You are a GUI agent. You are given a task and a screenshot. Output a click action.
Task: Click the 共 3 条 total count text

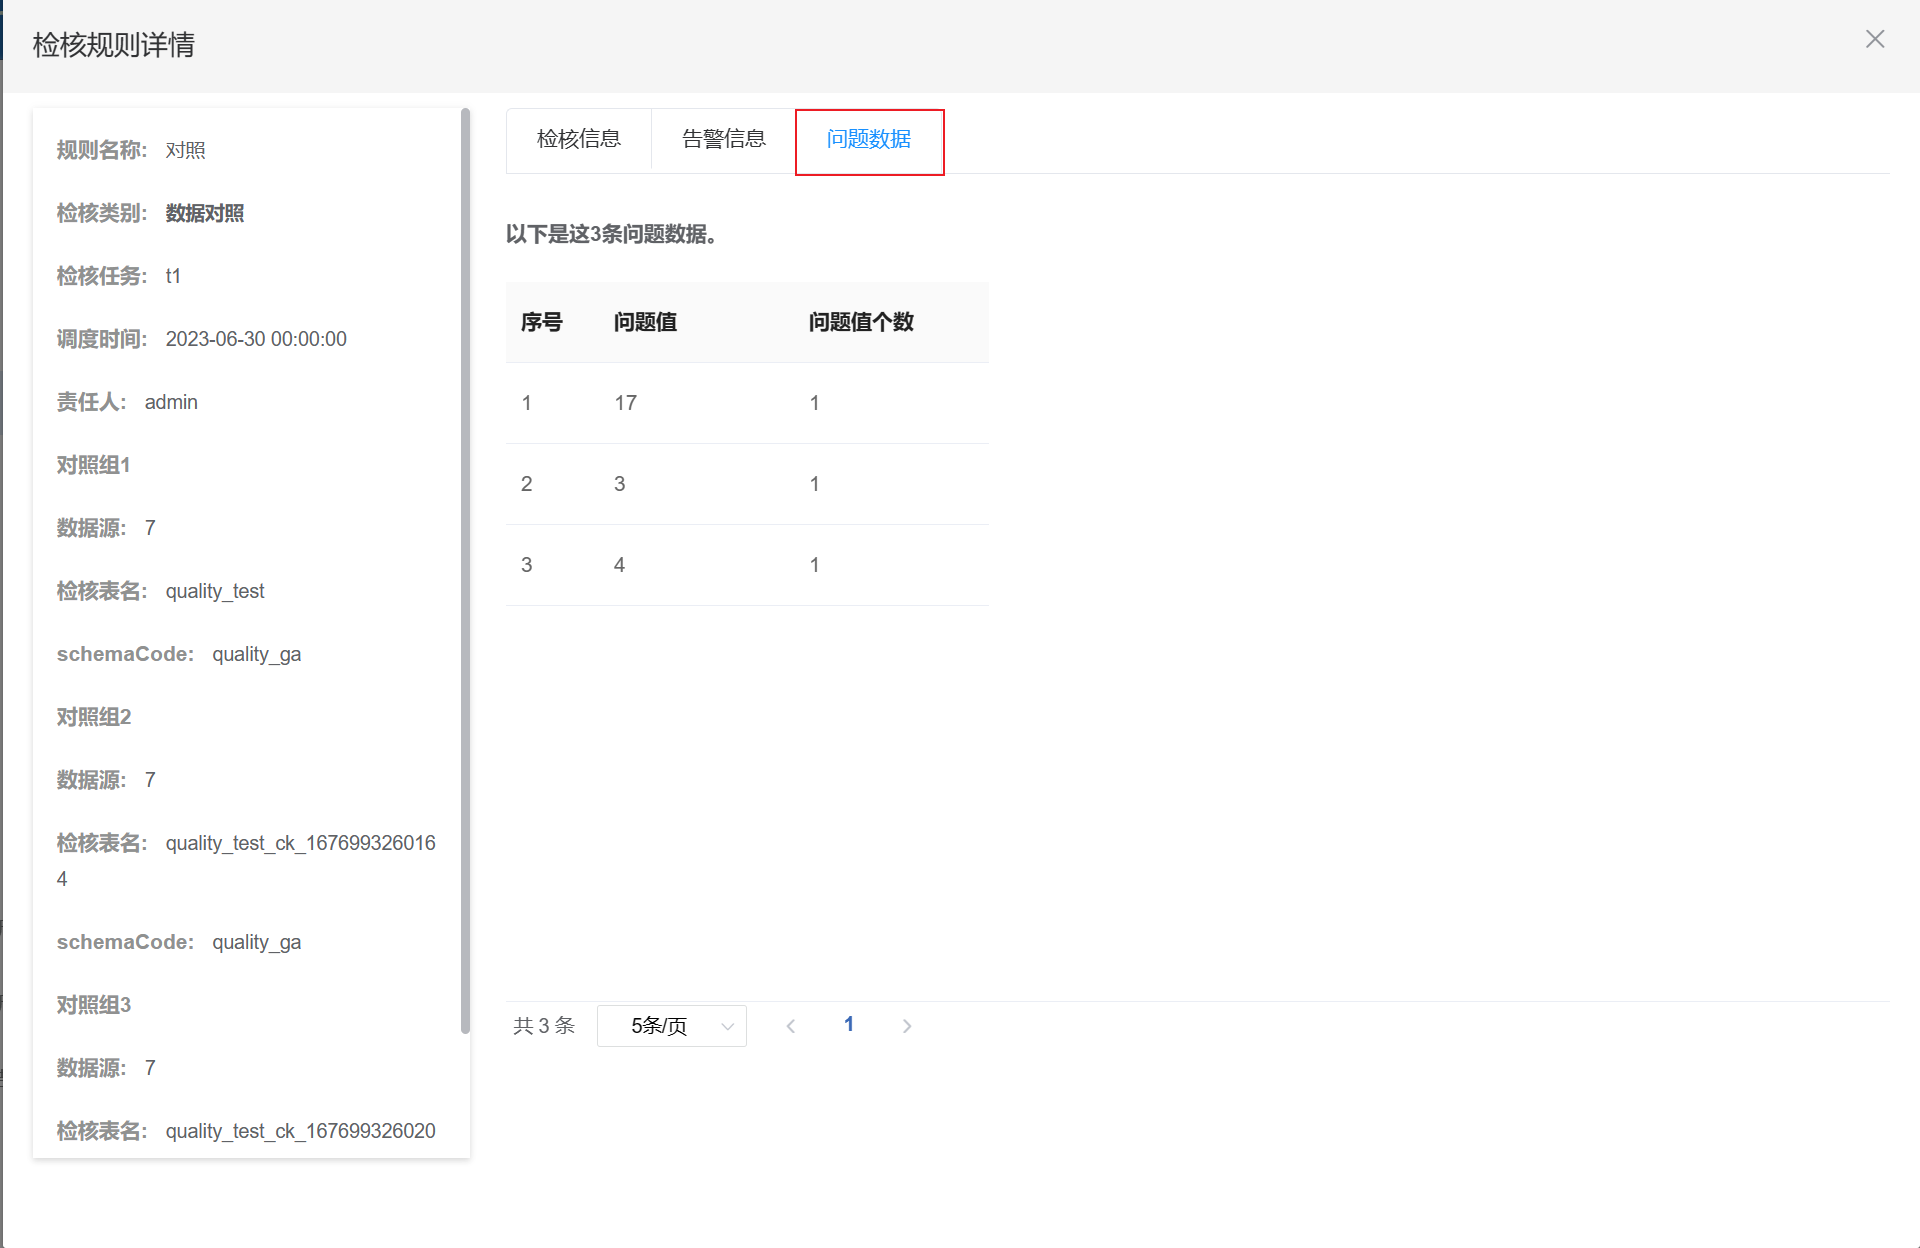tap(543, 1026)
